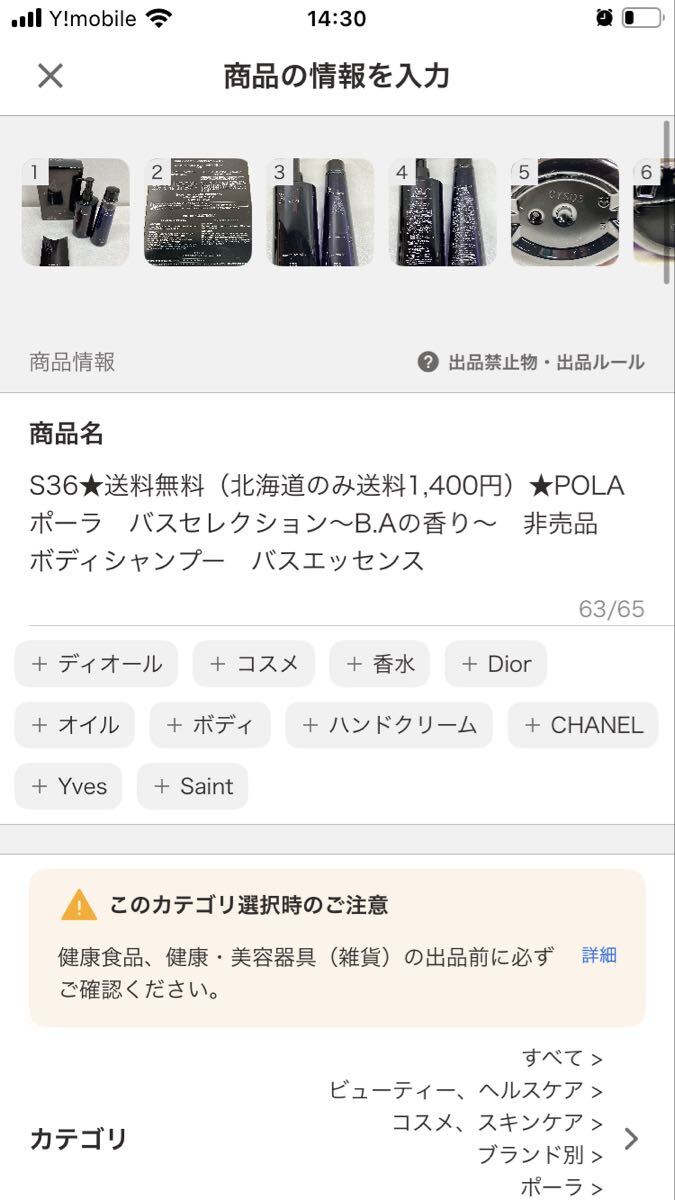Screen dimensions: 675x1200
Task: Expand the category selection chevron
Action: tap(631, 1138)
